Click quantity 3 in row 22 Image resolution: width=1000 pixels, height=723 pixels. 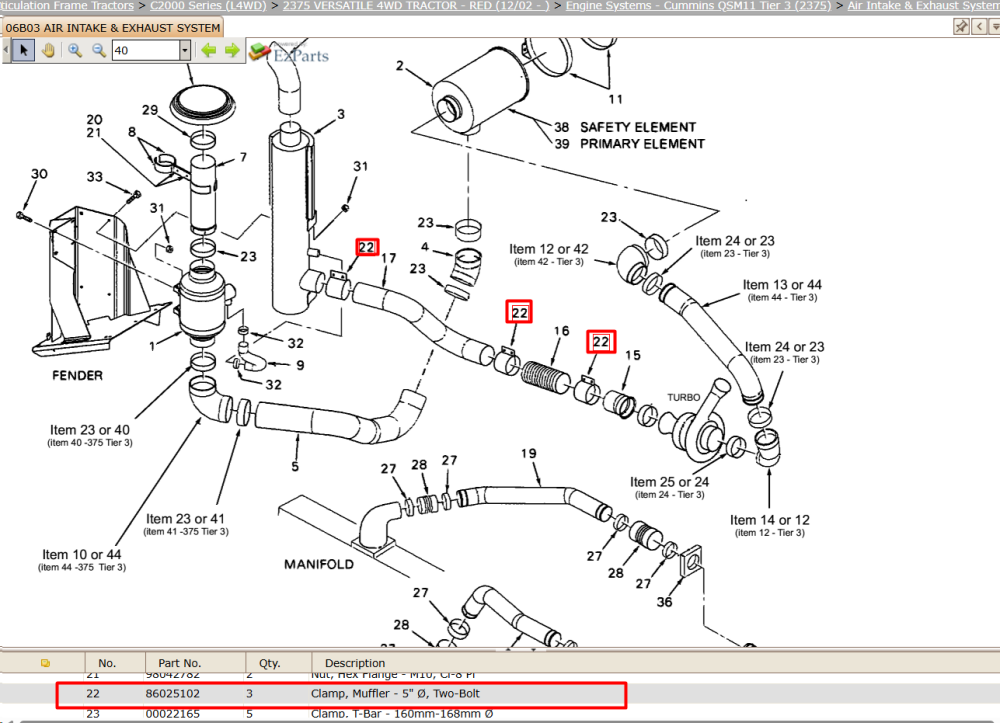click(249, 694)
